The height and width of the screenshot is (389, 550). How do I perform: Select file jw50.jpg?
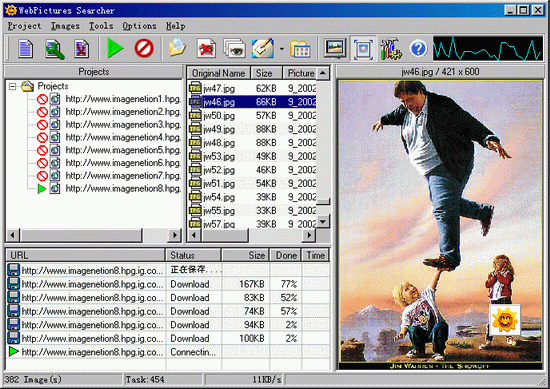[219, 116]
